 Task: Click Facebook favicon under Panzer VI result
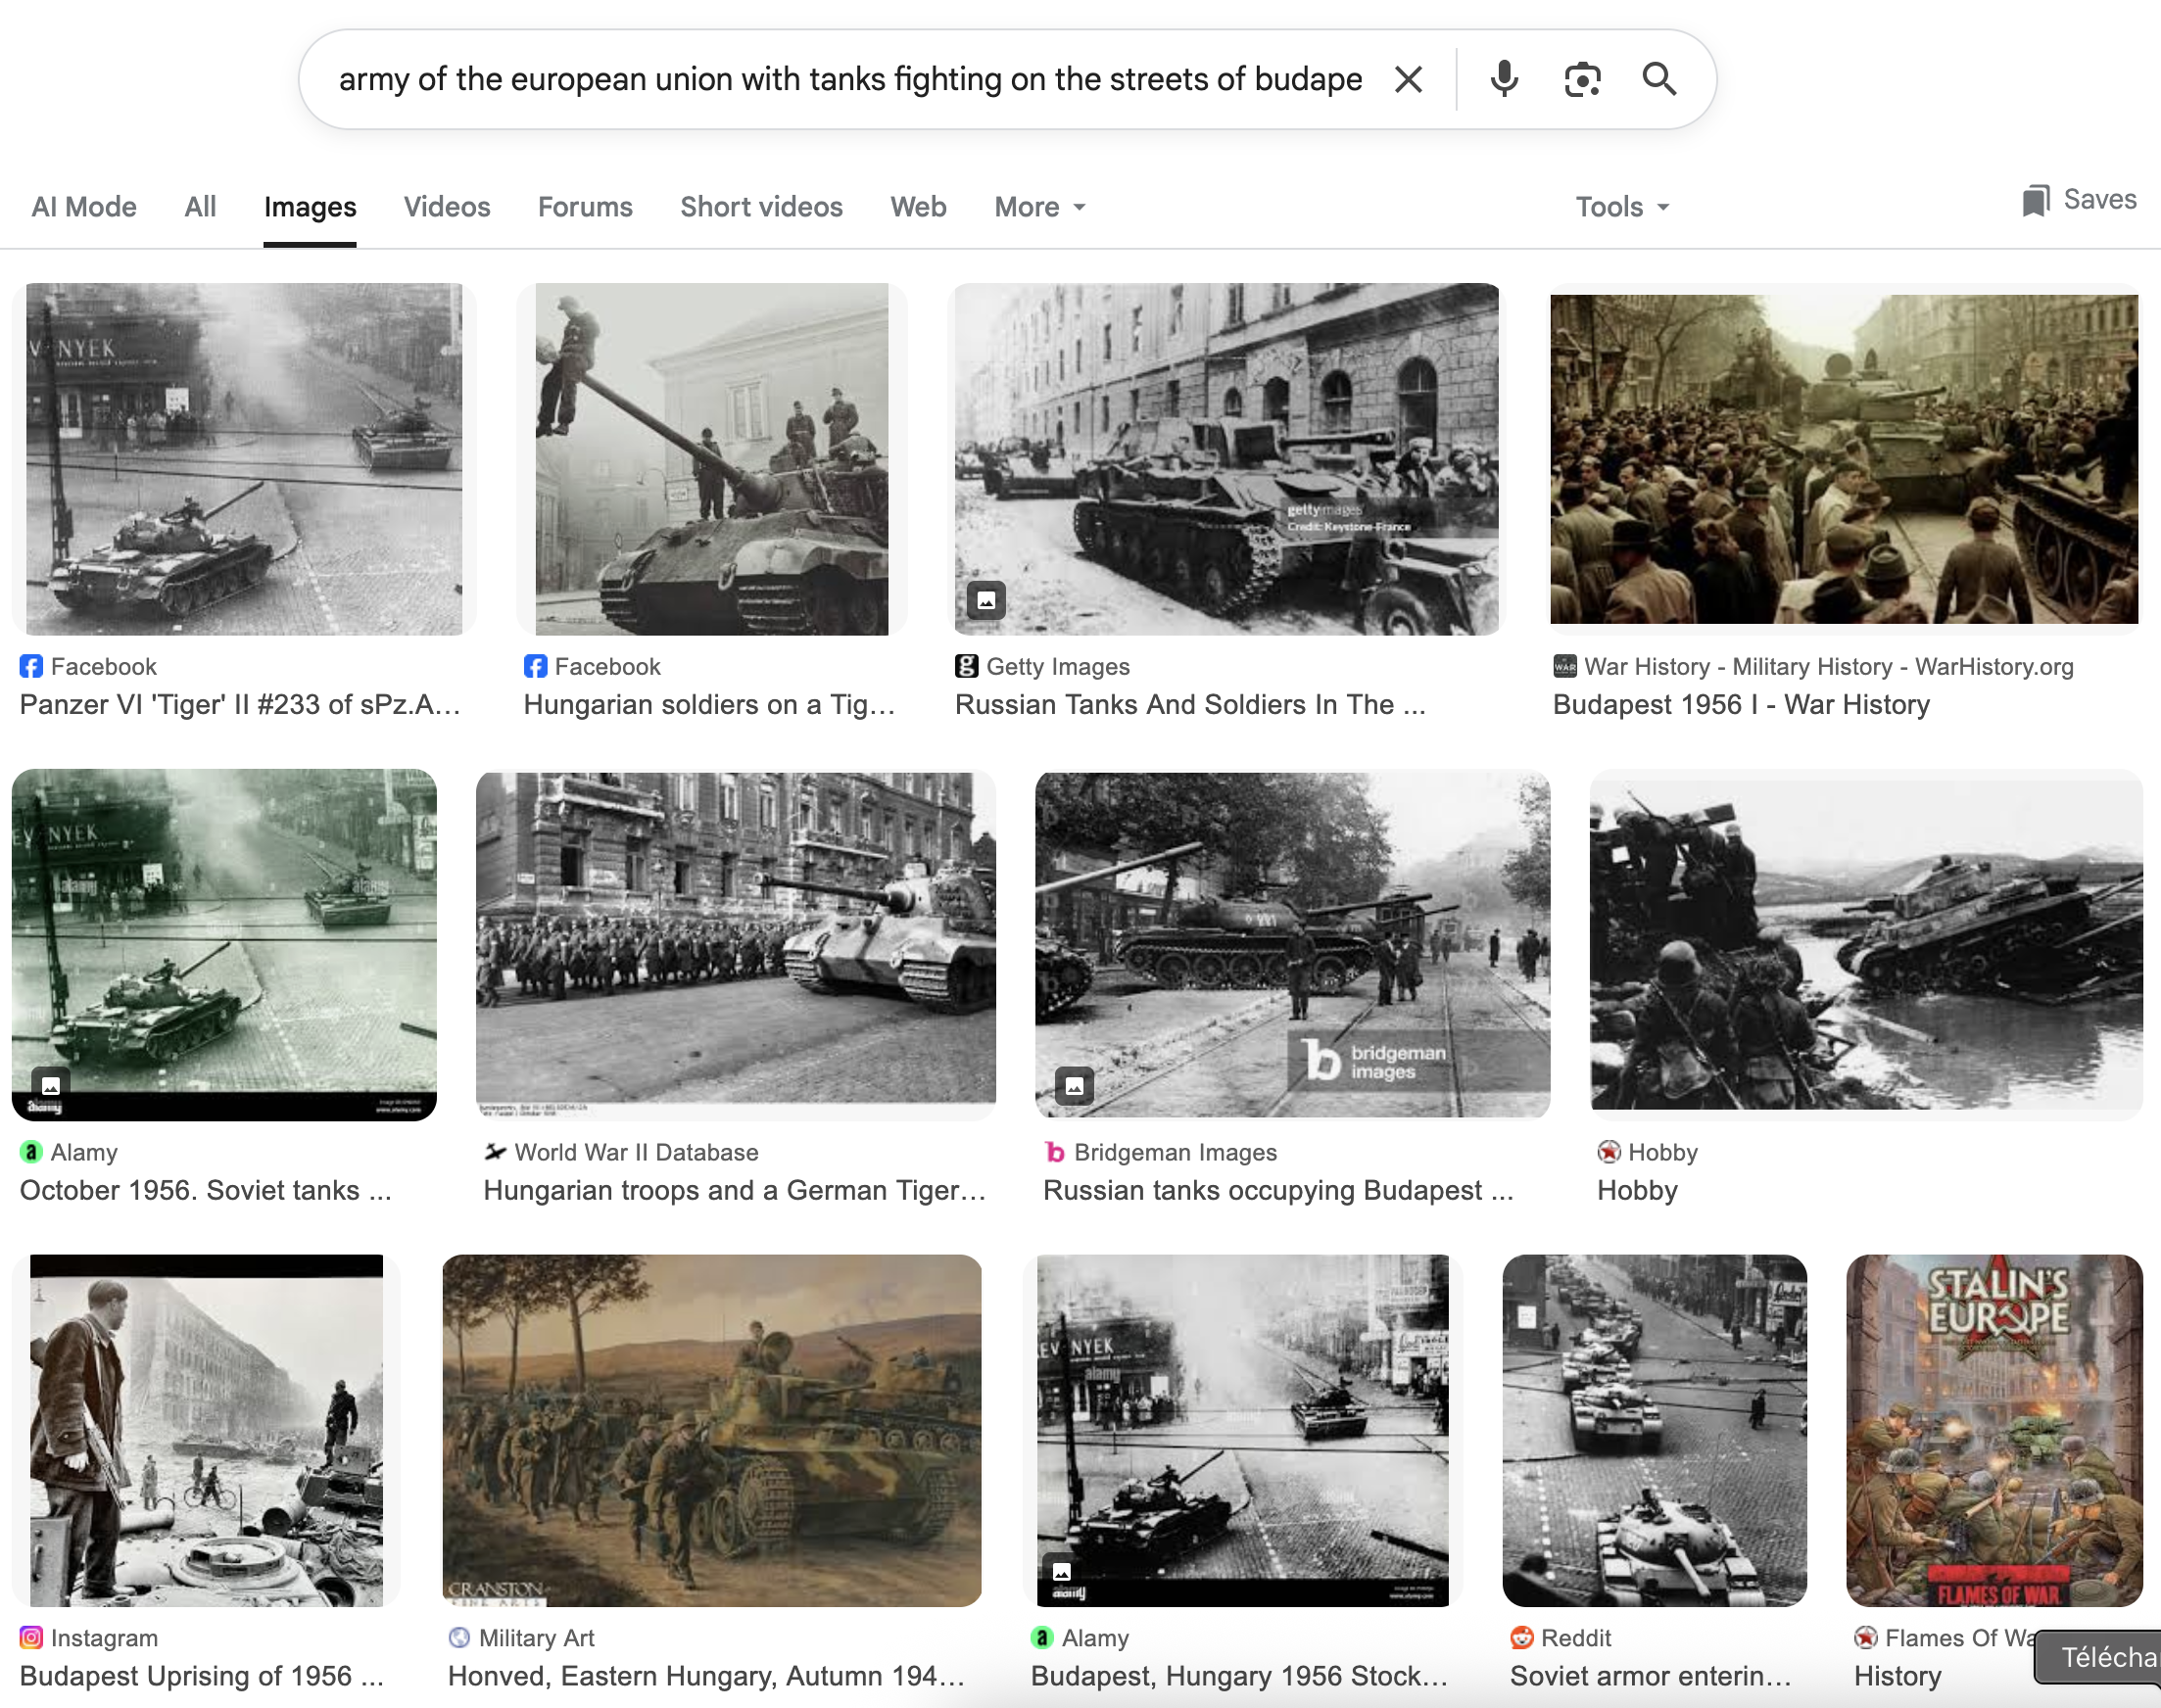[32, 666]
